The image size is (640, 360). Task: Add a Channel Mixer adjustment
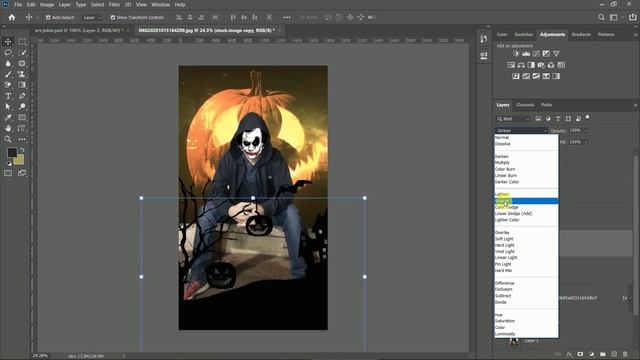[x=551, y=65]
